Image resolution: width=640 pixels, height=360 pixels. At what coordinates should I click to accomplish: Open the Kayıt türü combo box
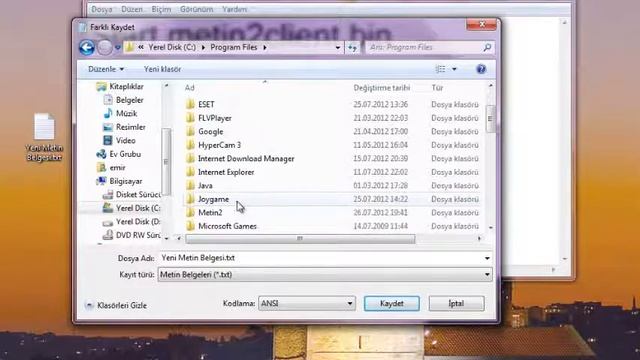tap(325, 275)
